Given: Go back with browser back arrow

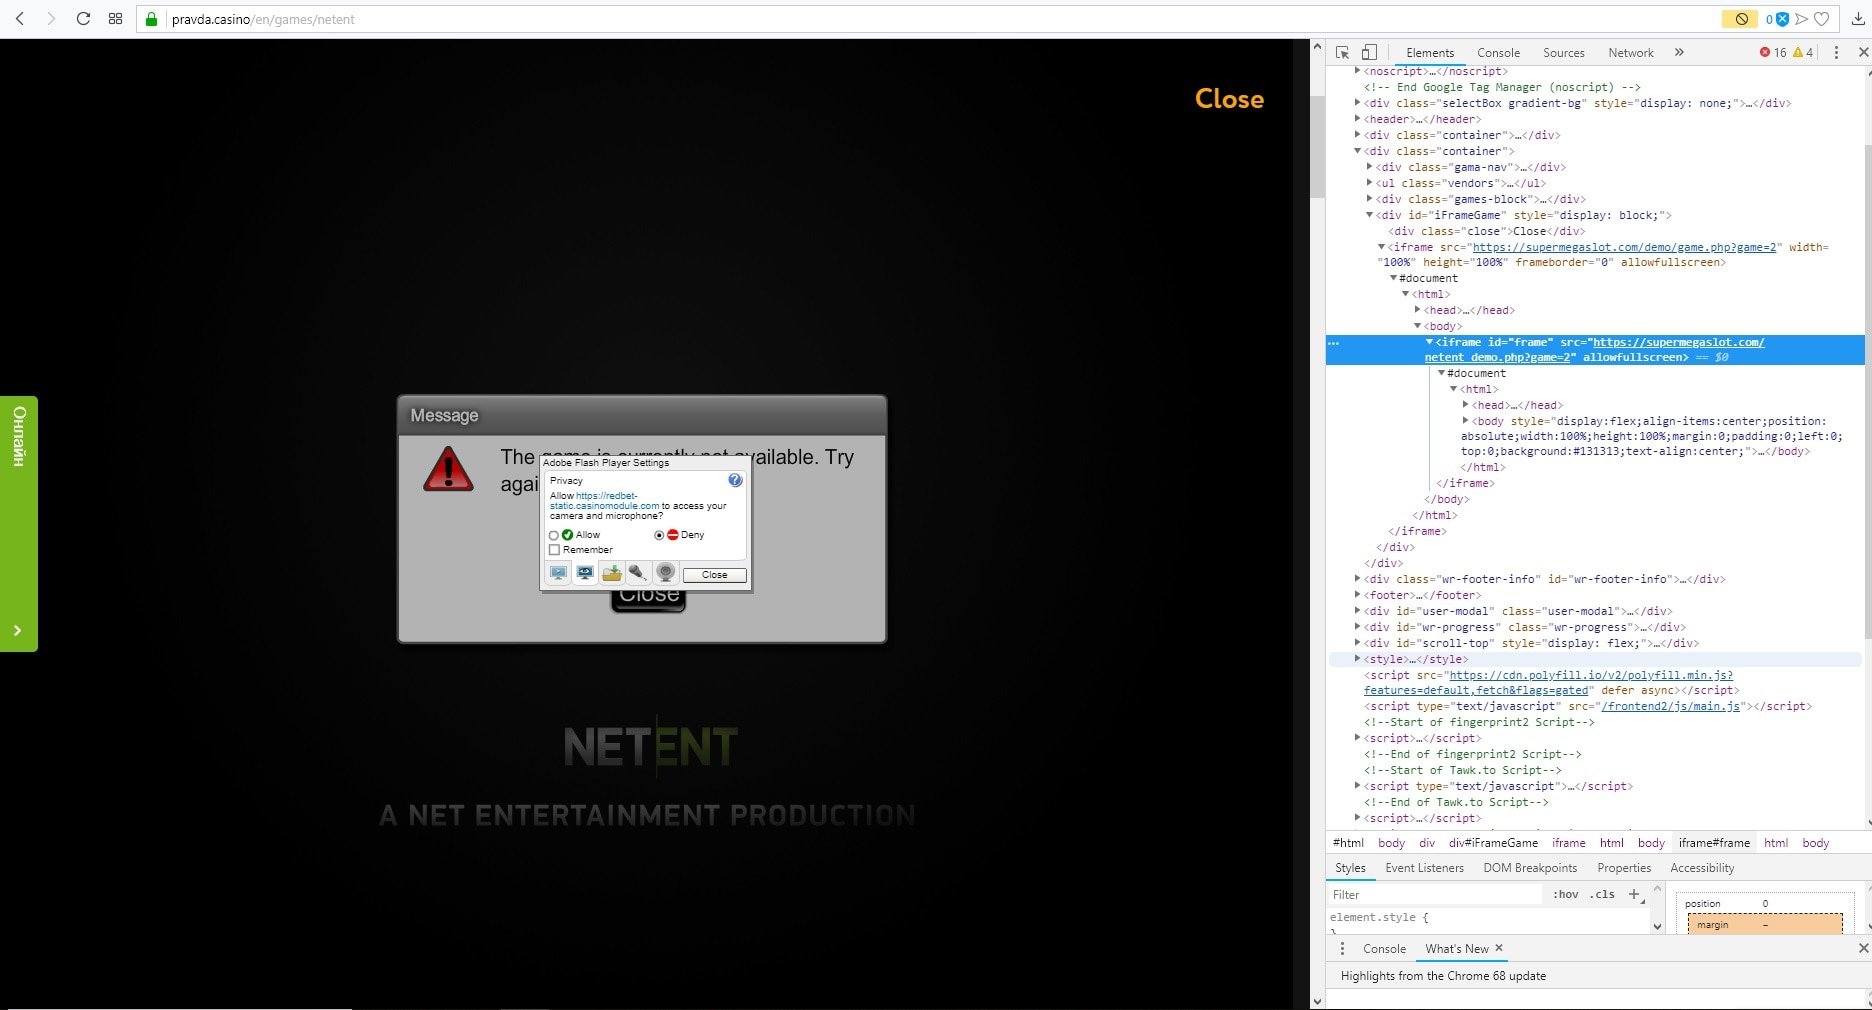Looking at the screenshot, I should click(20, 19).
